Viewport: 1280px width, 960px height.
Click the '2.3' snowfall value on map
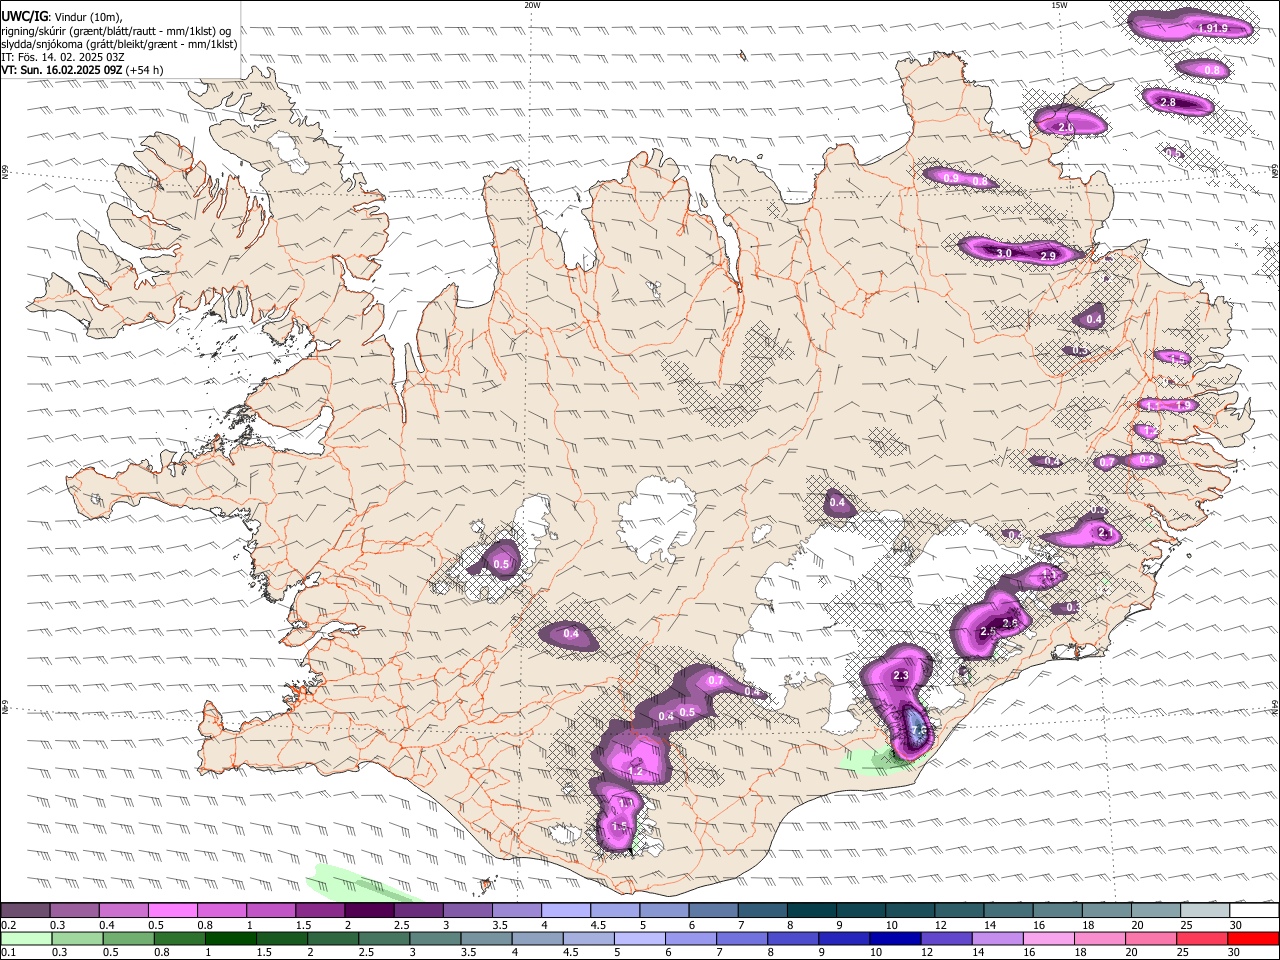[x=901, y=676]
